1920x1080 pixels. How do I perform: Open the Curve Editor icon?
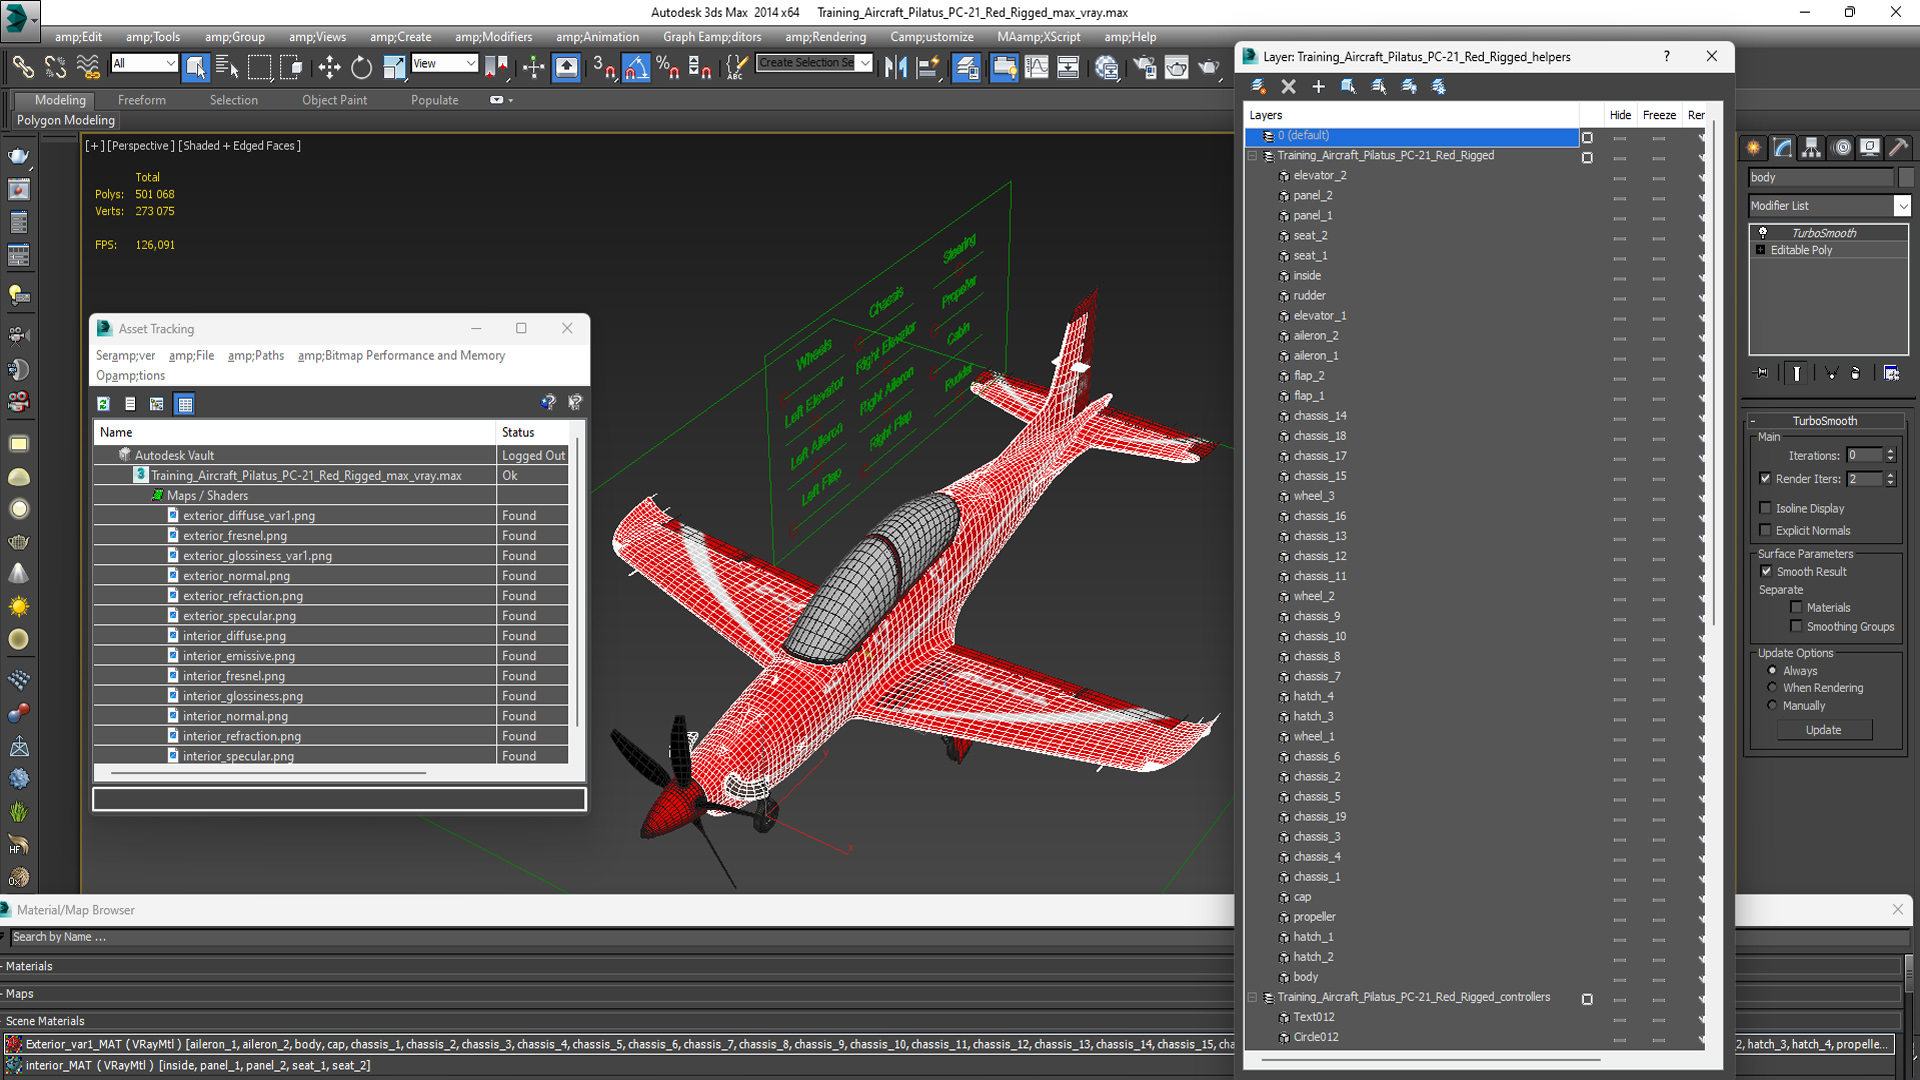pyautogui.click(x=1037, y=67)
